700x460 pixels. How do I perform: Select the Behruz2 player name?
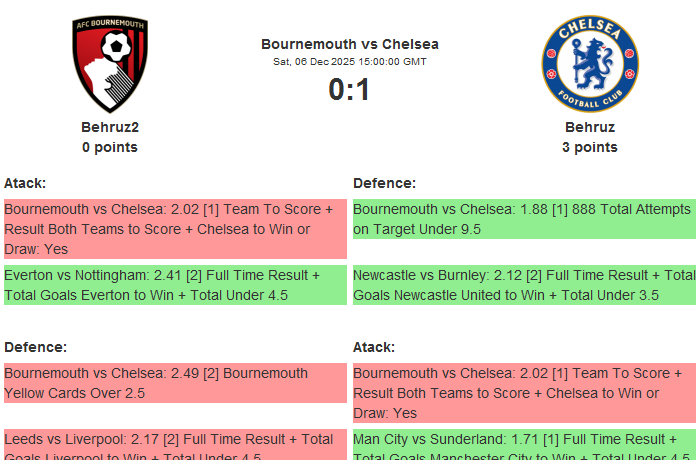click(x=110, y=127)
